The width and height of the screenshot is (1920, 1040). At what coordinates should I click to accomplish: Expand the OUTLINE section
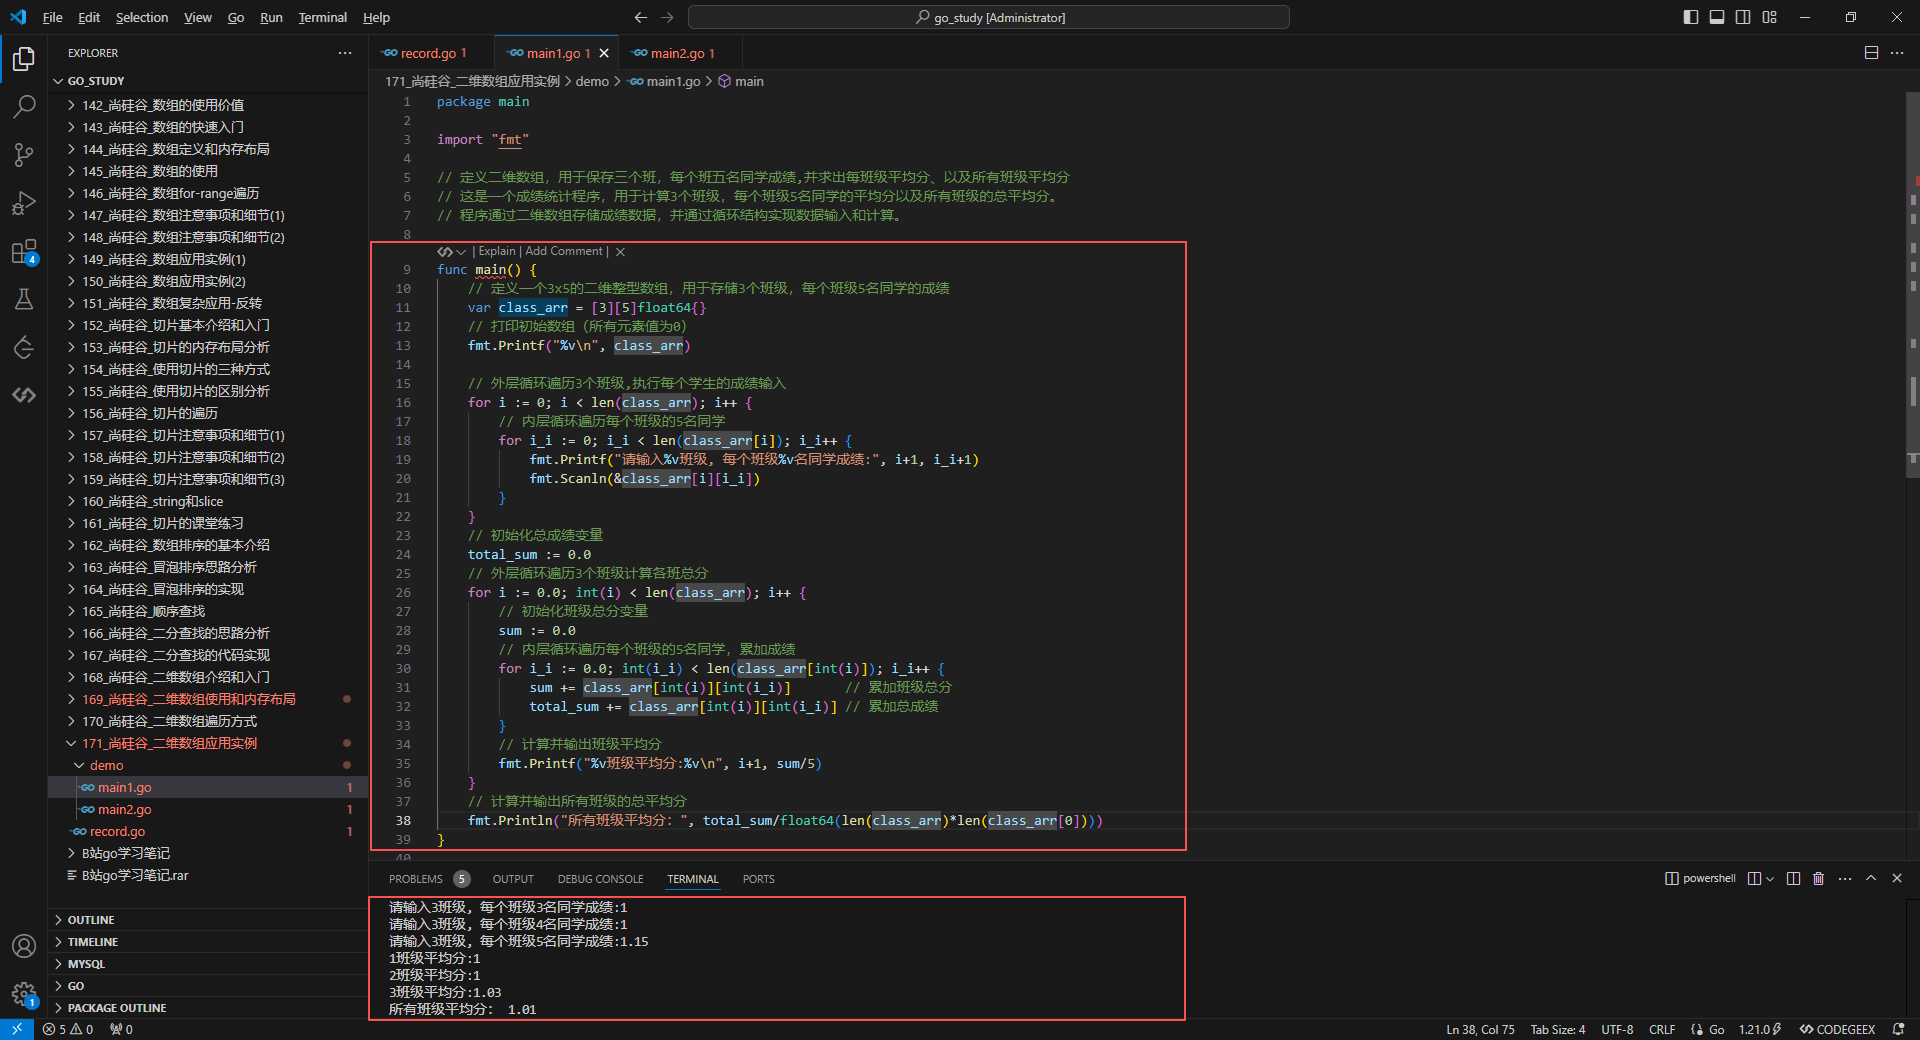[208, 920]
